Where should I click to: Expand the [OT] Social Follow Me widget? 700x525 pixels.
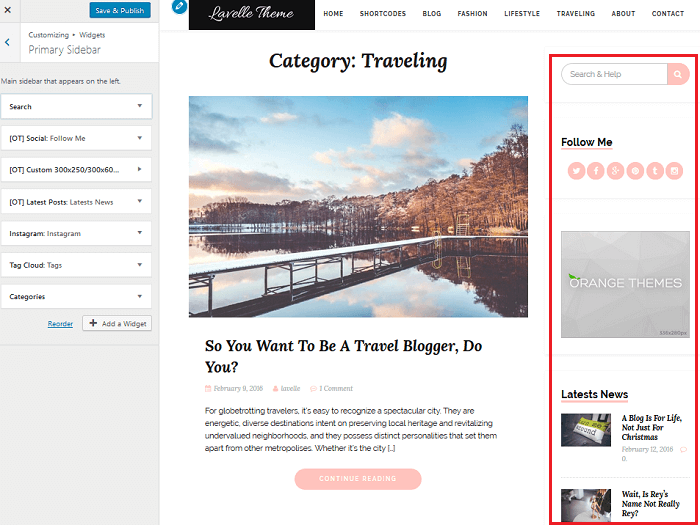point(76,138)
